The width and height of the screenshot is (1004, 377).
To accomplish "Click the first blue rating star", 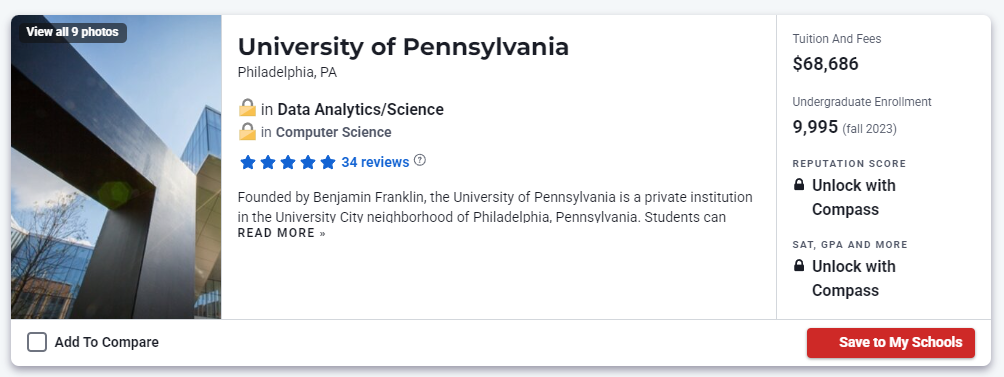I will tap(248, 162).
